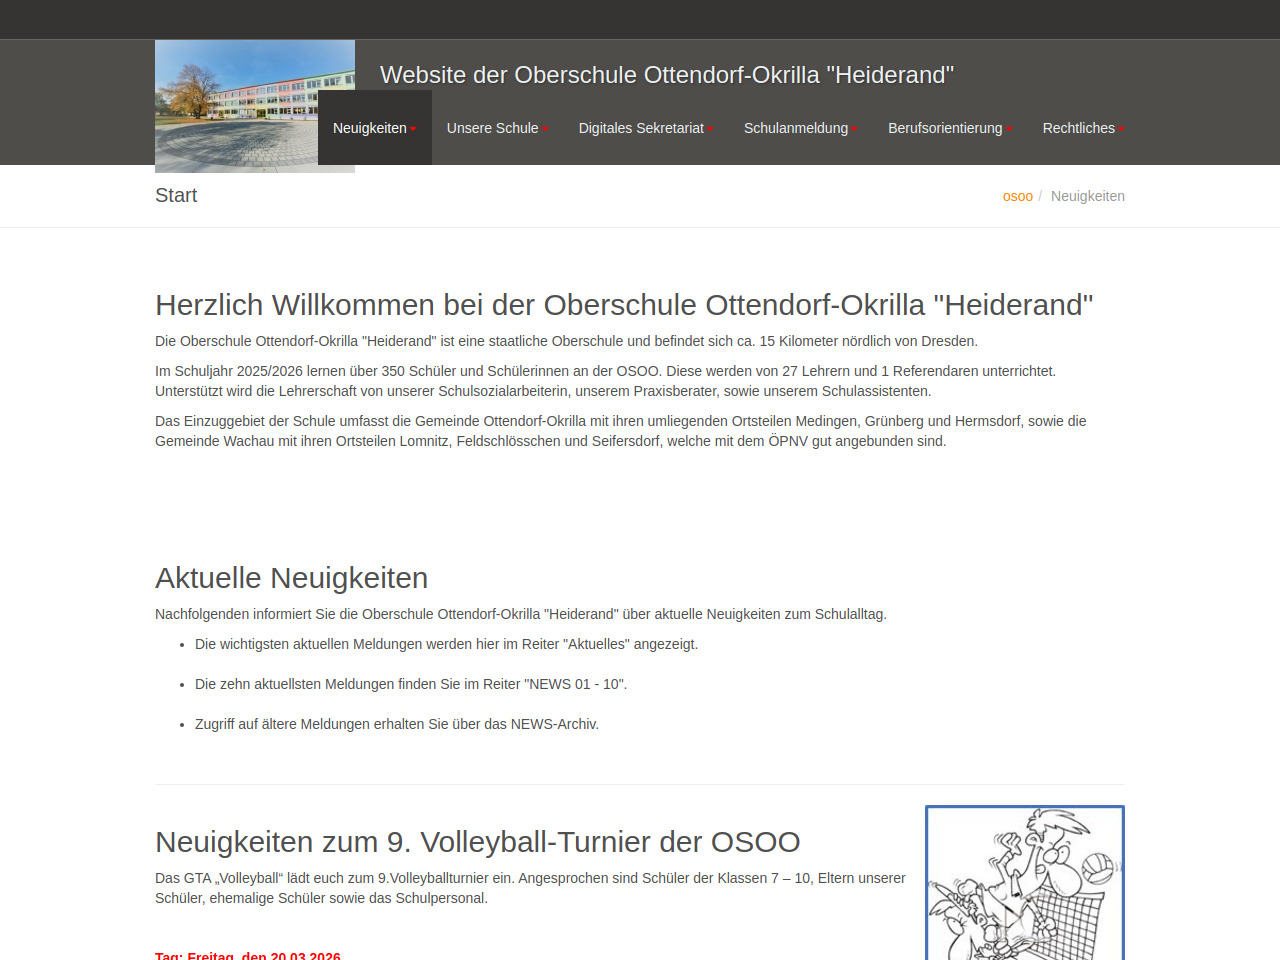
Task: Click the Start page title
Action: tap(176, 196)
